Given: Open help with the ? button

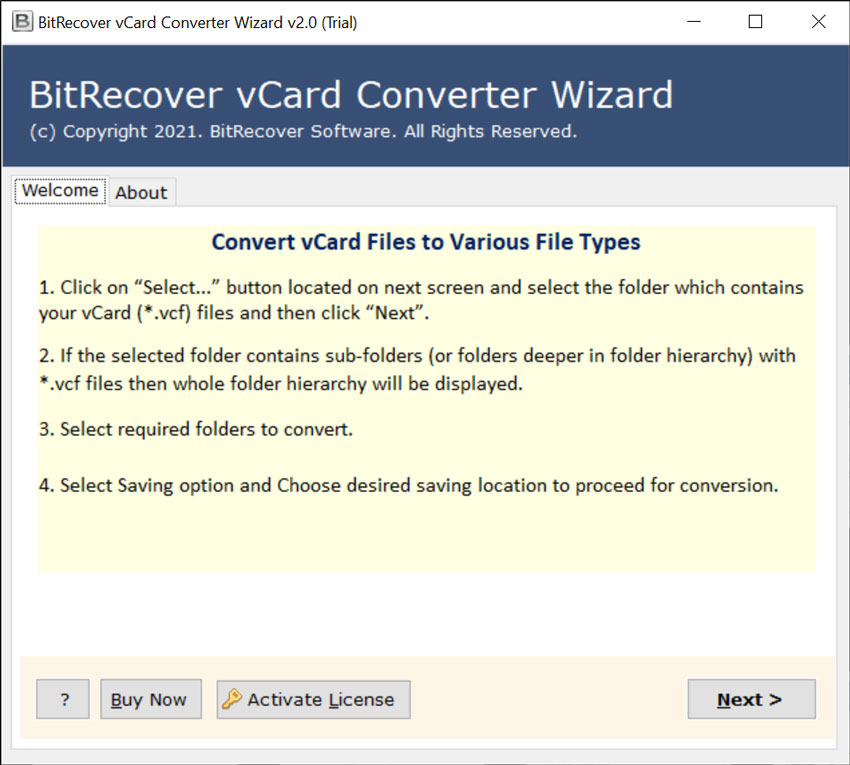Looking at the screenshot, I should (63, 699).
